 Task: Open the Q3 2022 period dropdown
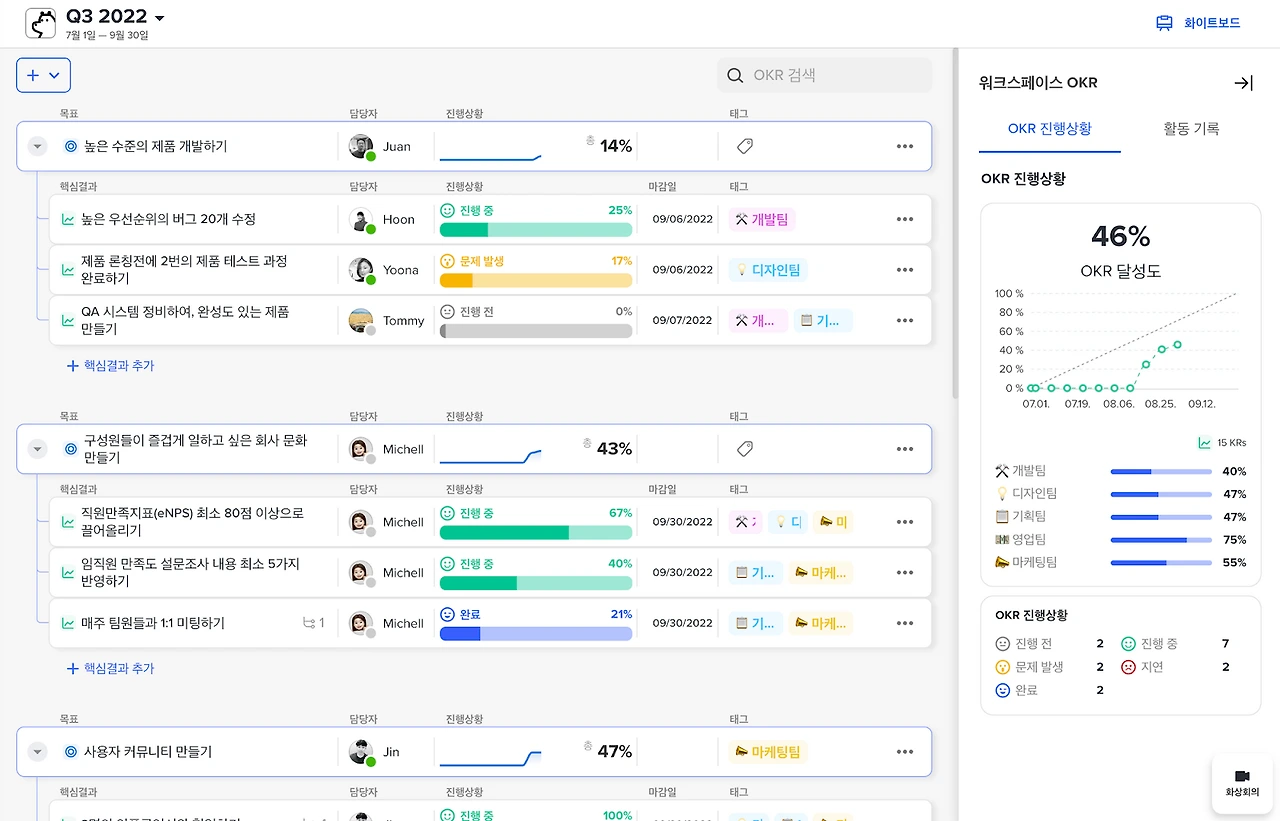tap(116, 17)
